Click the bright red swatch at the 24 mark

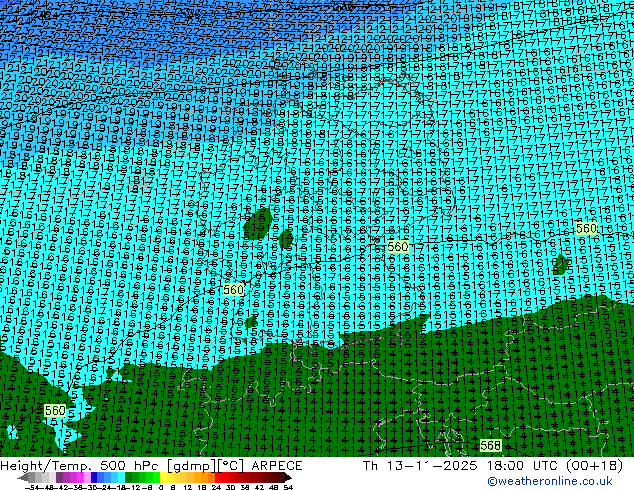218,477
